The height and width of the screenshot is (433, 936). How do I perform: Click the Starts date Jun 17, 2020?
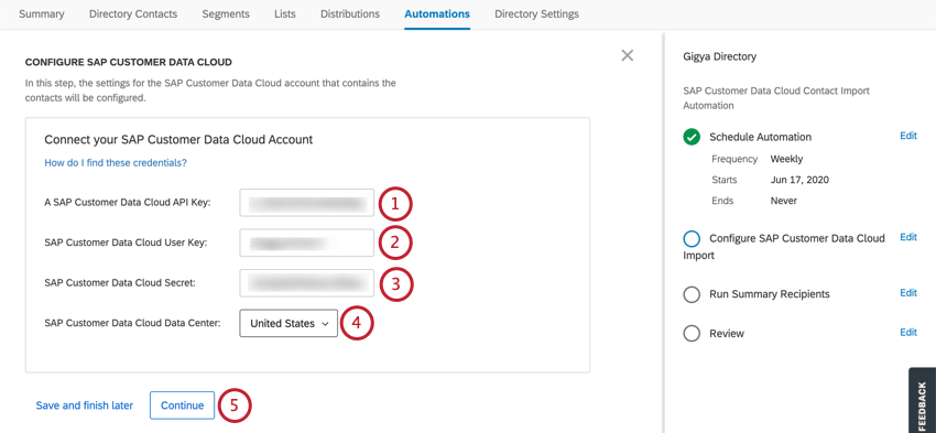(800, 180)
